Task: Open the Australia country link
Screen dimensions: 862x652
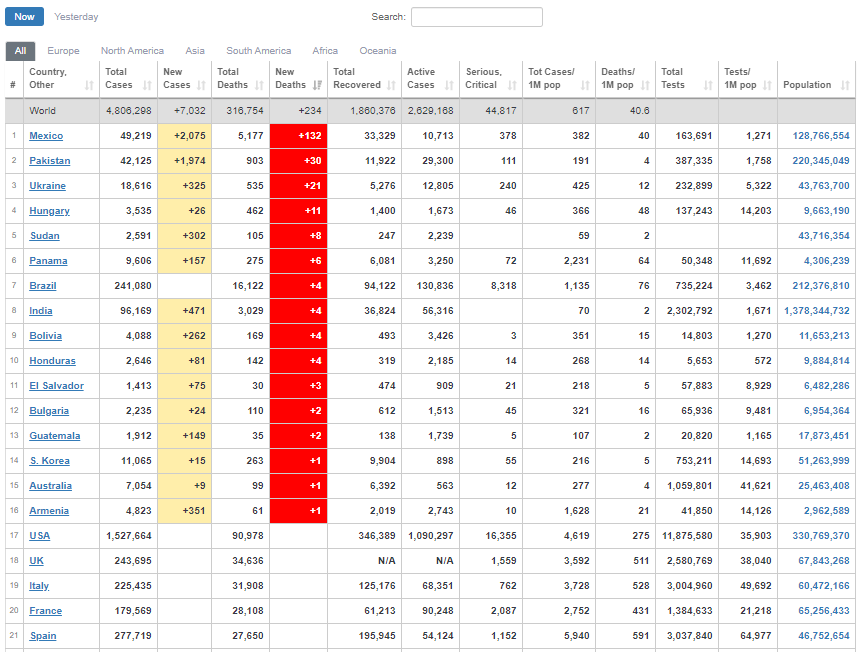Action: click(x=51, y=486)
